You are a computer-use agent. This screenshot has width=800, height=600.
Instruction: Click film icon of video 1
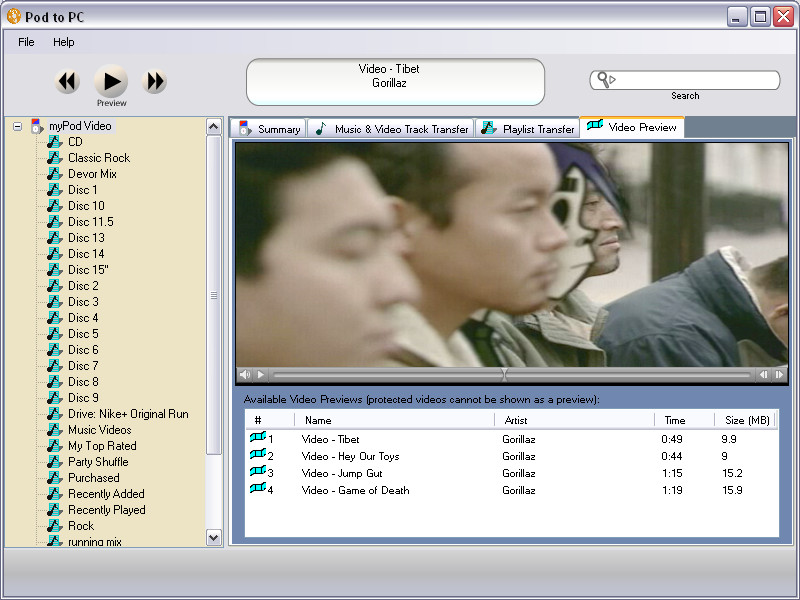(x=258, y=437)
